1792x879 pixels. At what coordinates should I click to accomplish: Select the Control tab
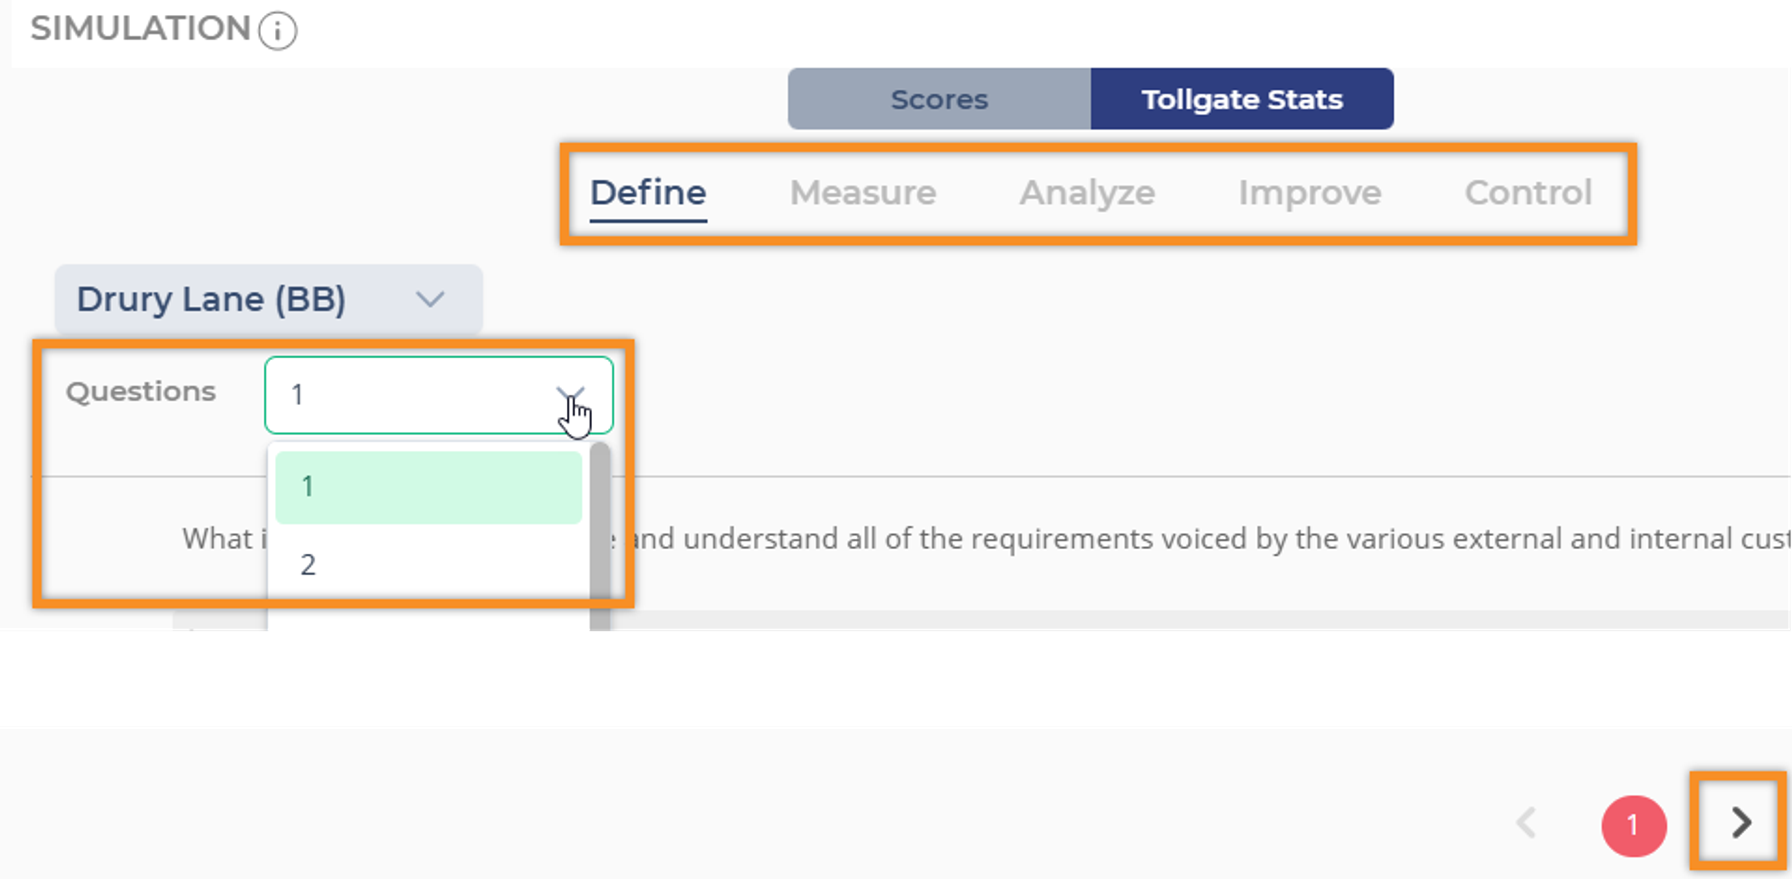(x=1527, y=192)
